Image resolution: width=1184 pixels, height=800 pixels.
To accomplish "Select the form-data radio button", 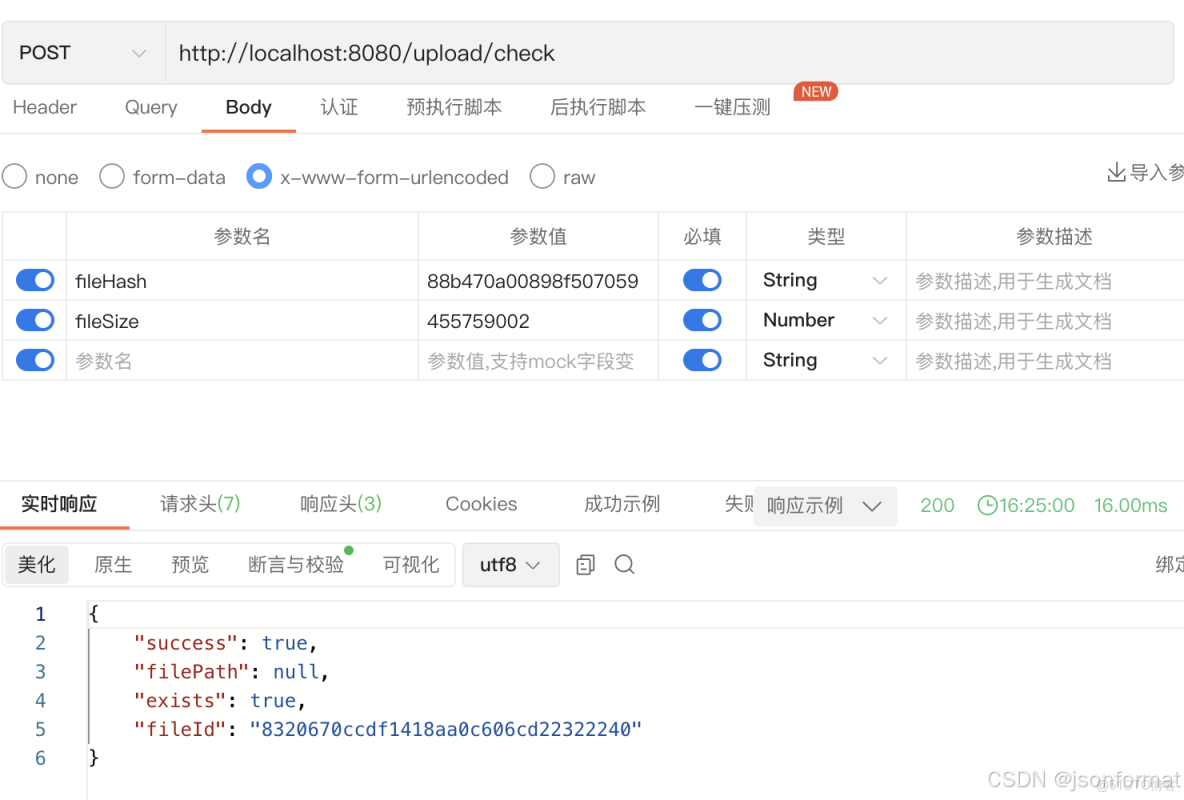I will 111,177.
